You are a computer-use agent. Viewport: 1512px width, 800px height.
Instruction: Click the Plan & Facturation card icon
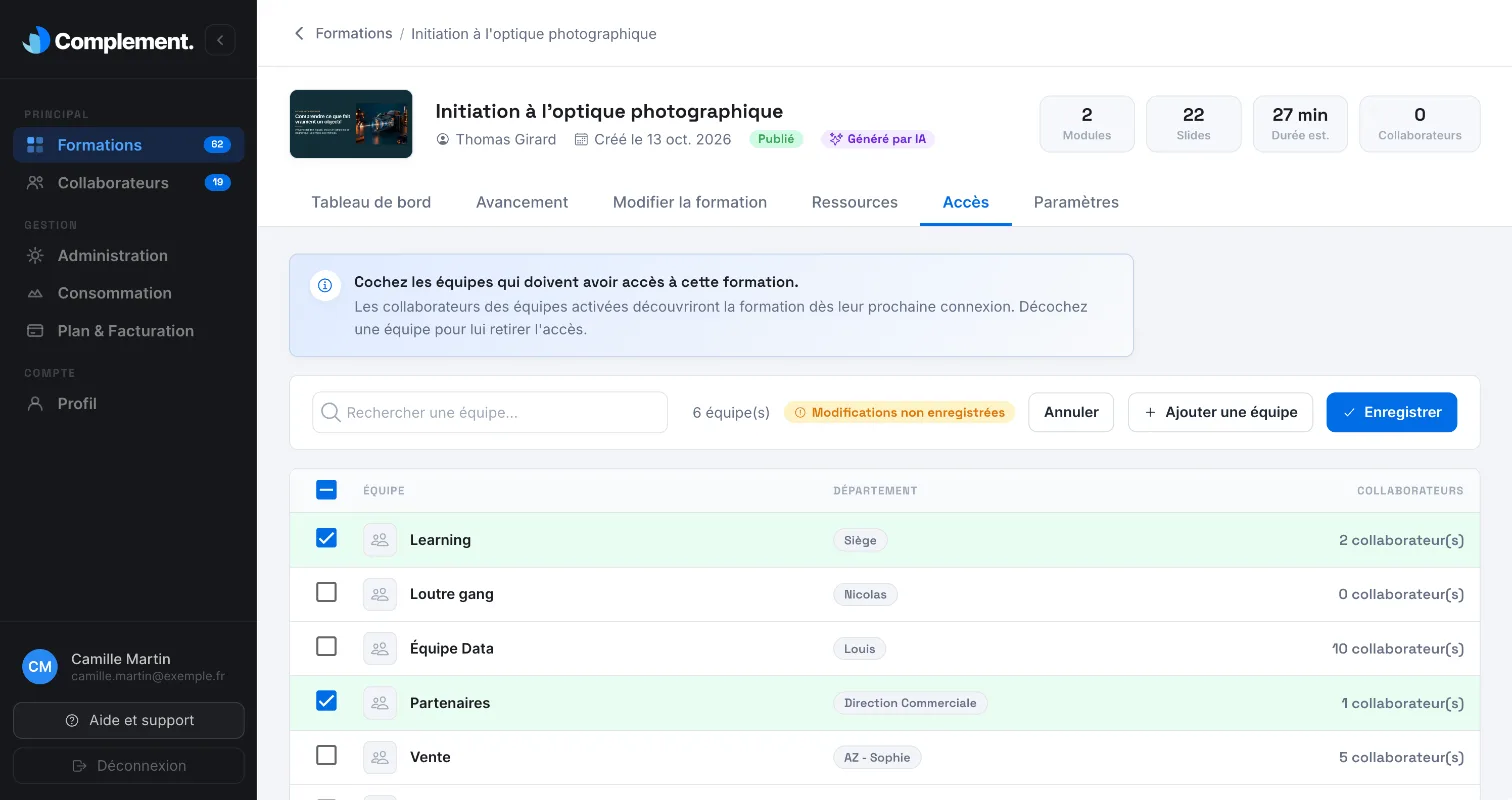point(35,331)
